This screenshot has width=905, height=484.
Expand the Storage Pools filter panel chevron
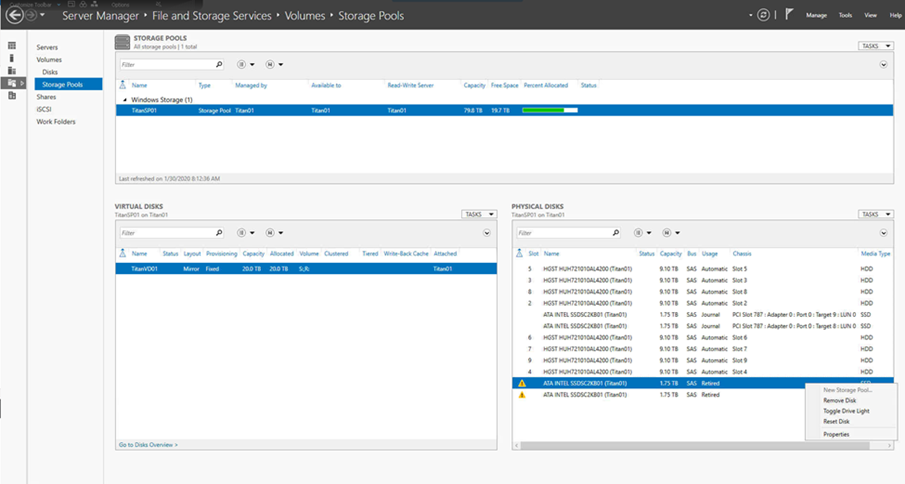pos(884,65)
